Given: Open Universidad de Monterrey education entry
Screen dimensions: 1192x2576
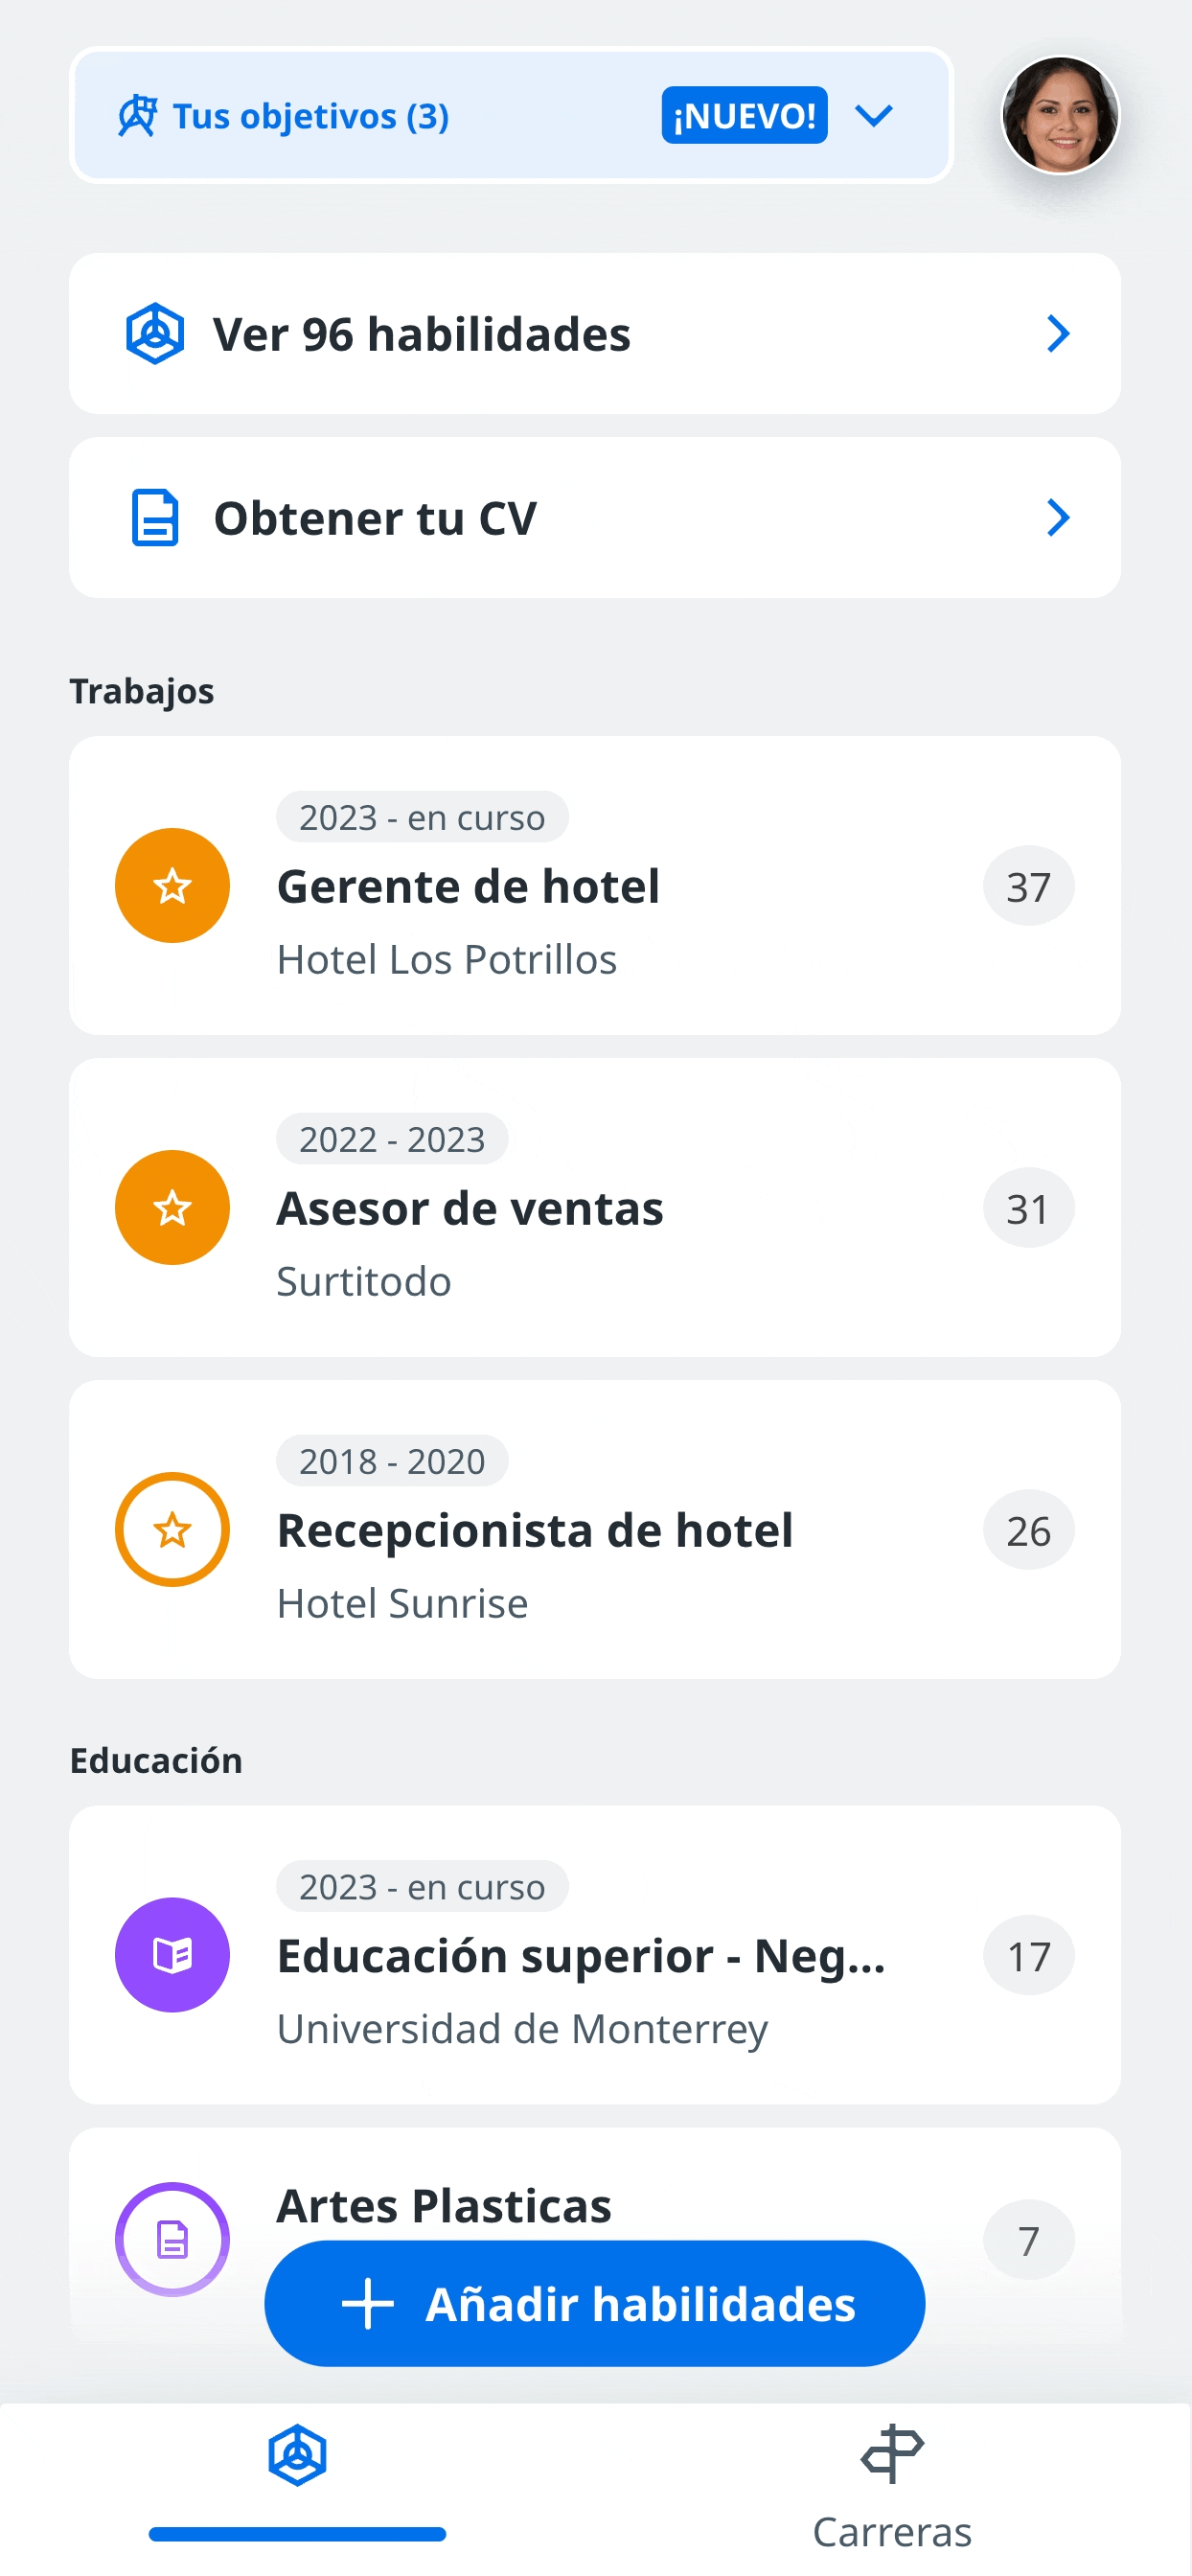Looking at the screenshot, I should 595,1954.
